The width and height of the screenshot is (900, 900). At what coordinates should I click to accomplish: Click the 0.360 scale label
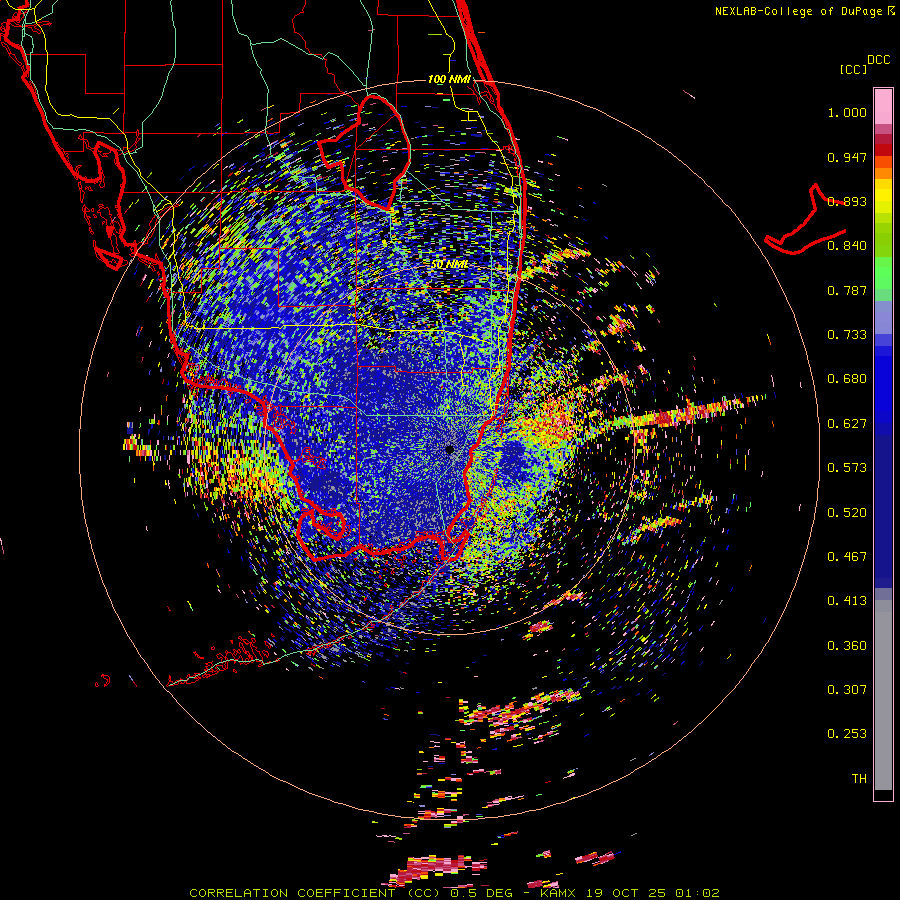click(847, 646)
